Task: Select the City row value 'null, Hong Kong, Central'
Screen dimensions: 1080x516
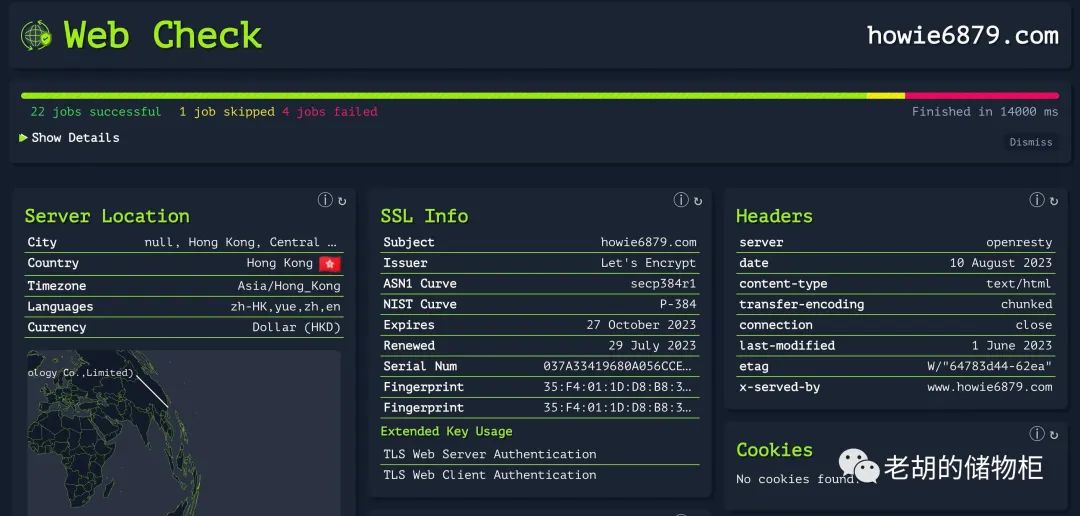Action: pos(242,242)
